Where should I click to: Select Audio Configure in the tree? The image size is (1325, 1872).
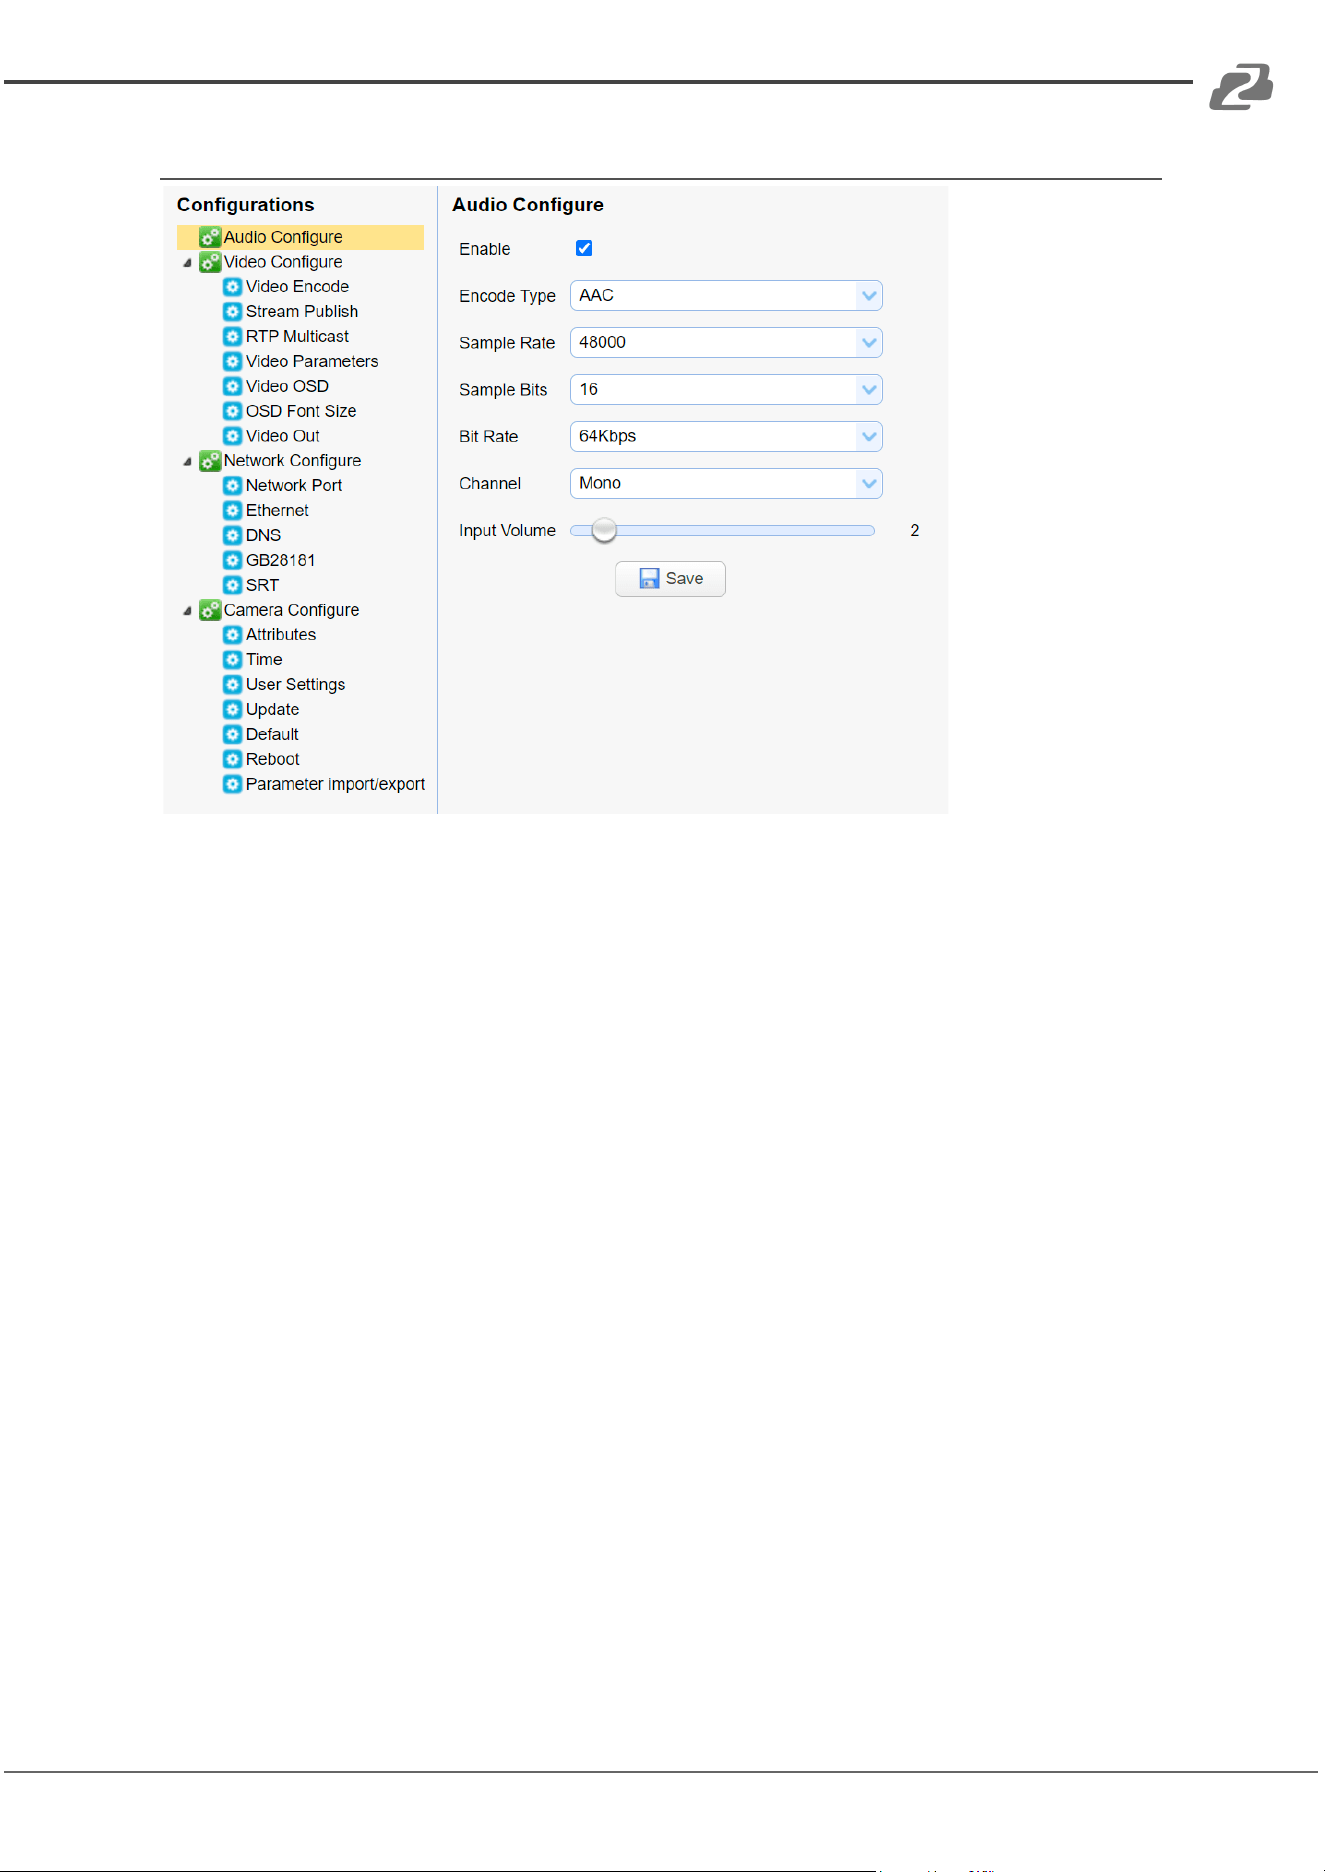coord(300,237)
